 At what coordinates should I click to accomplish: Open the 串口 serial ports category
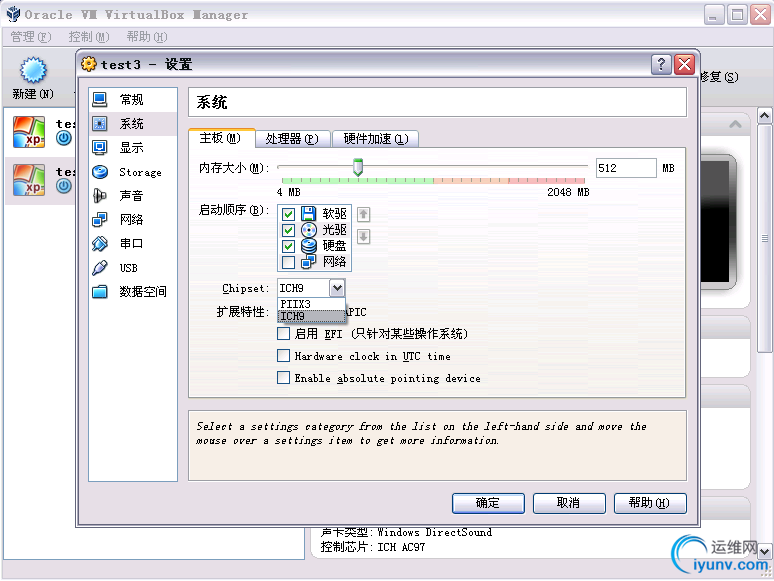[x=132, y=243]
